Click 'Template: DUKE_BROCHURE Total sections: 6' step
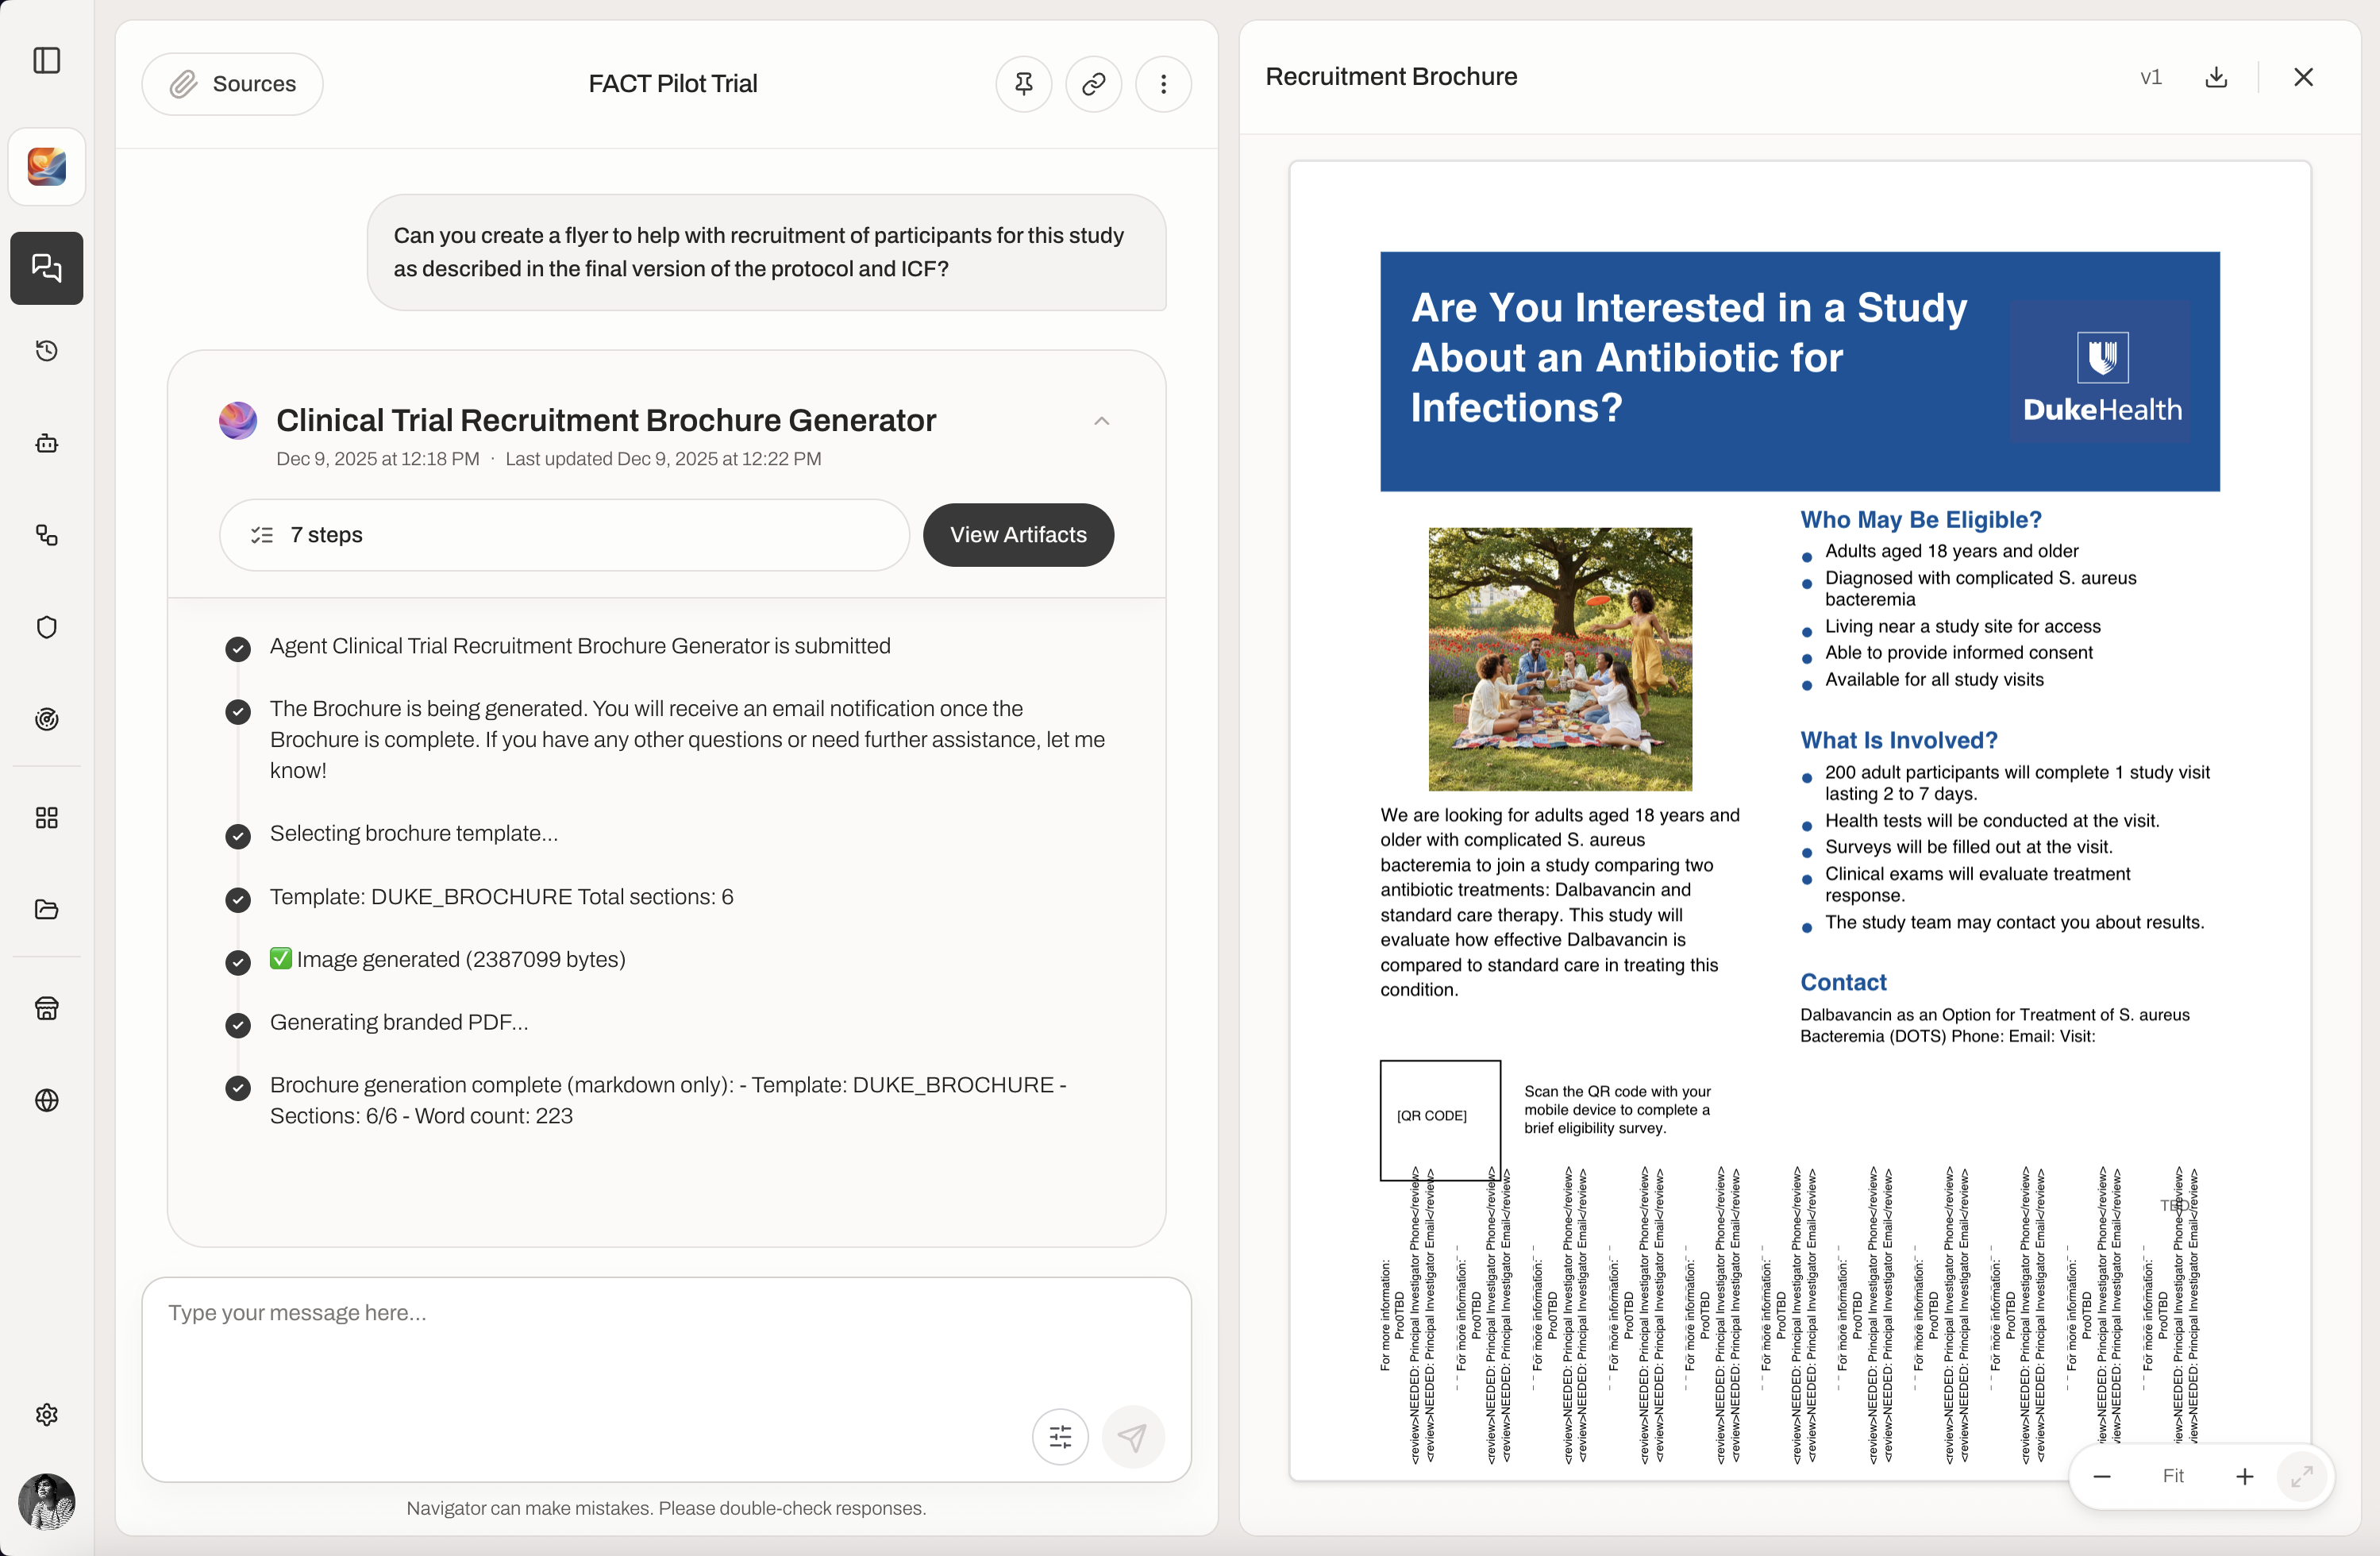The height and width of the screenshot is (1556, 2380). point(501,897)
